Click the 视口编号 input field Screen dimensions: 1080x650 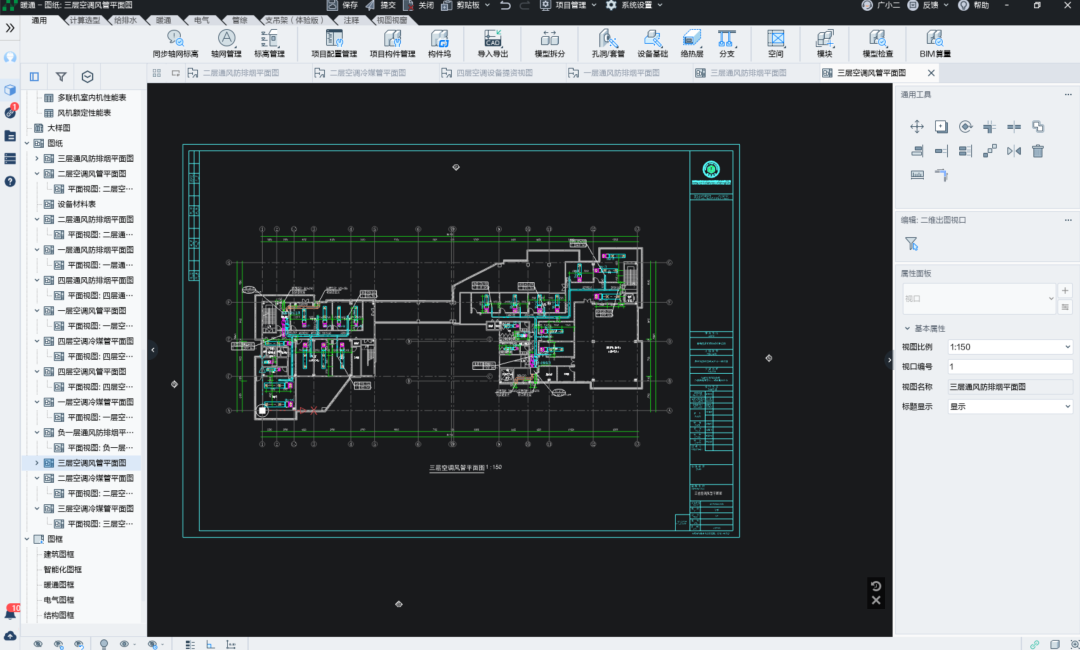click(x=1009, y=366)
